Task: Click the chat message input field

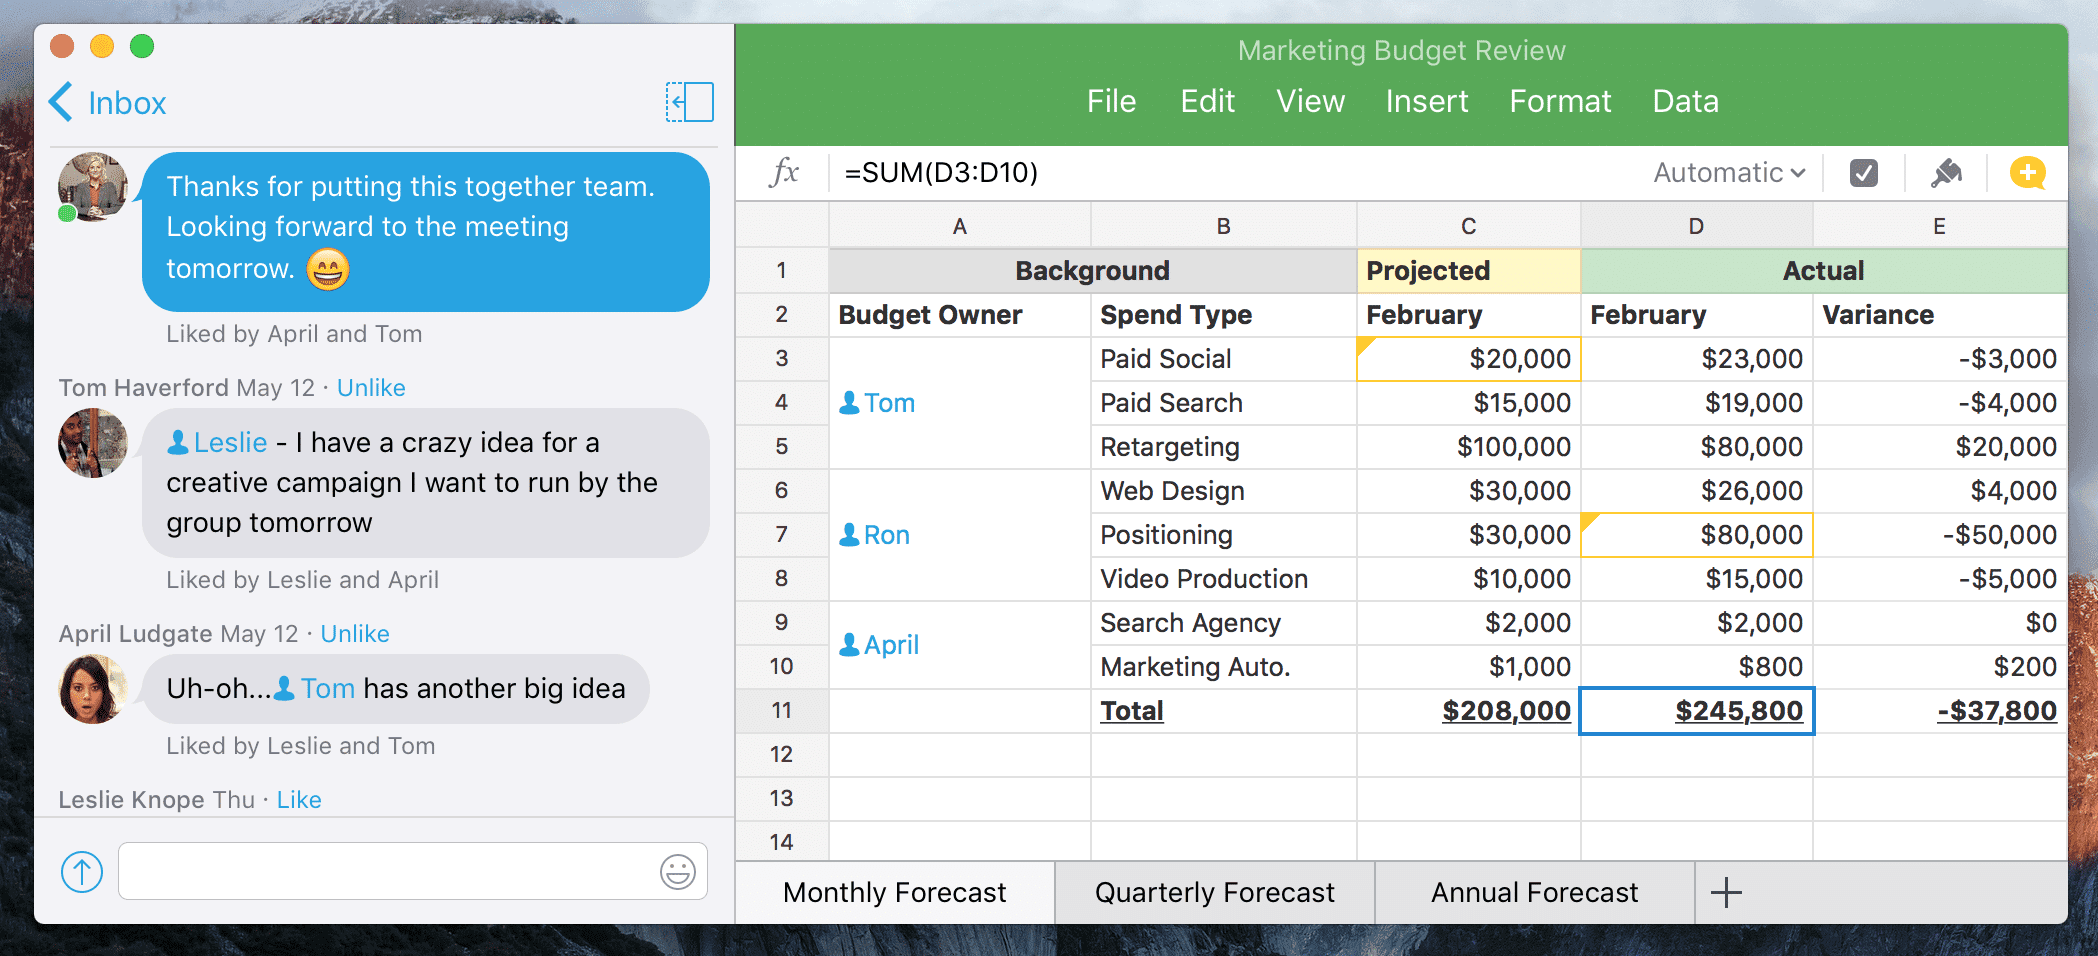Action: tap(400, 871)
